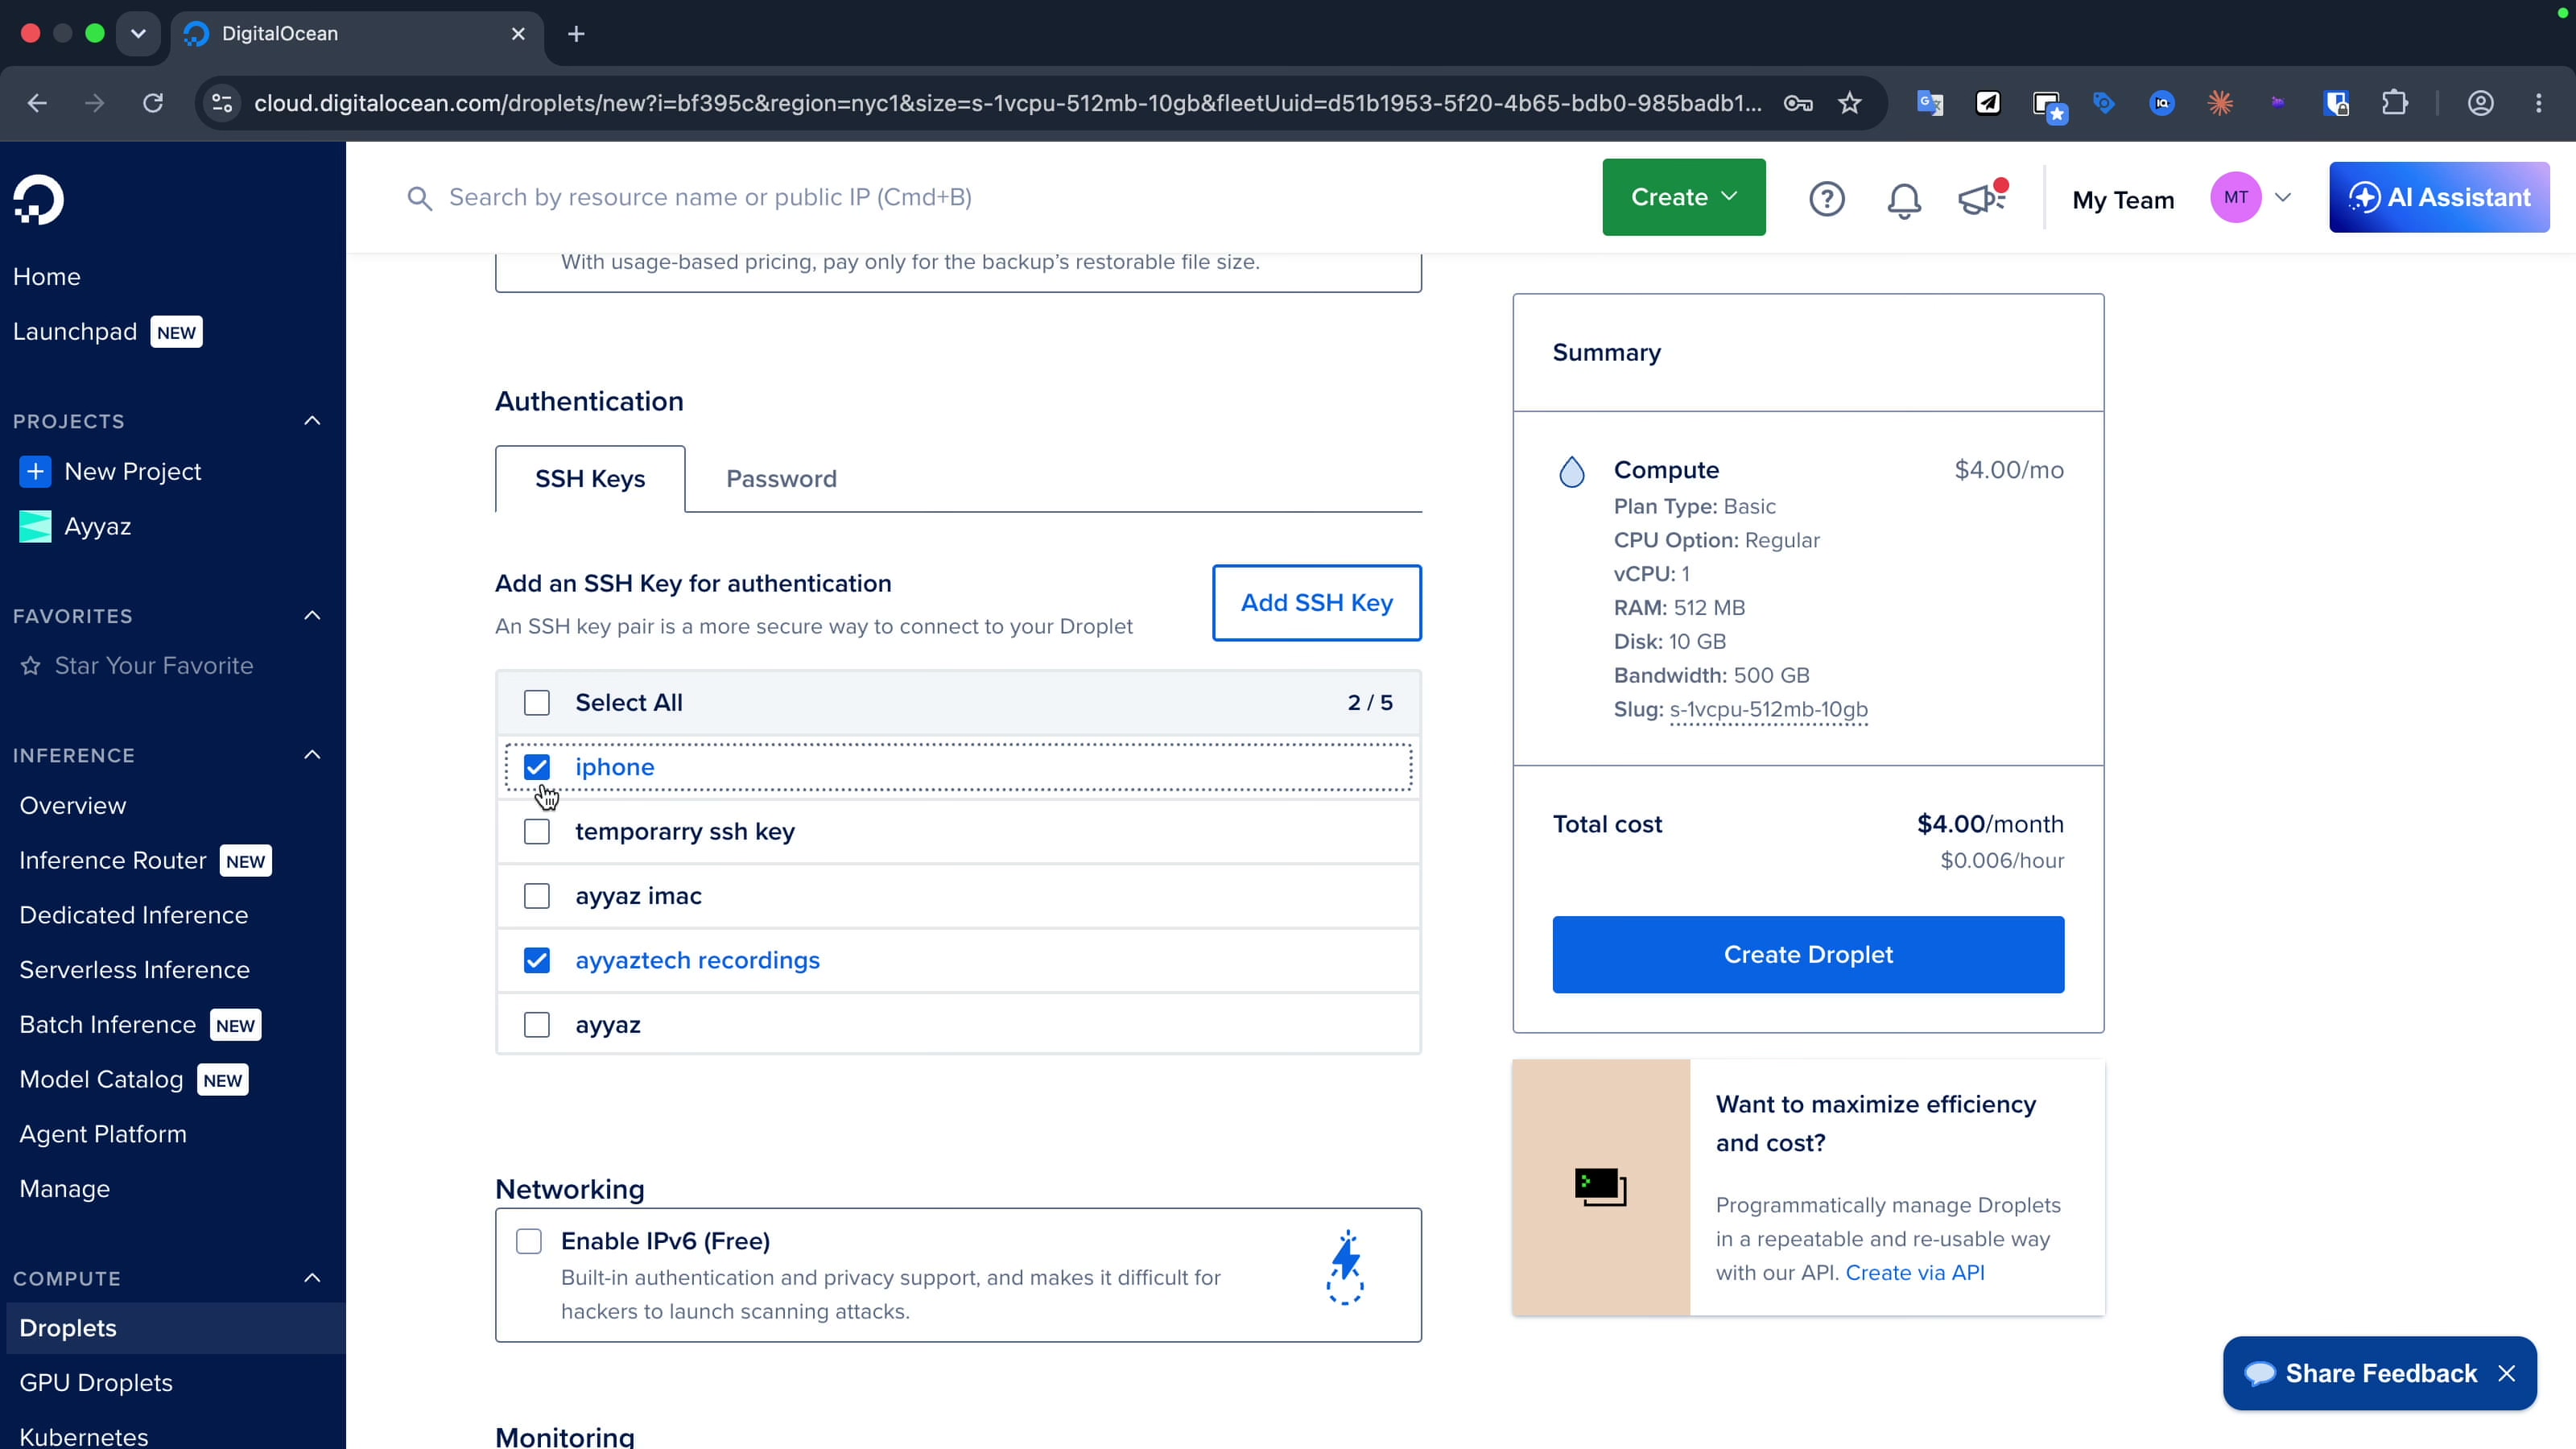Viewport: 2576px width, 1449px height.
Task: Open Serverless Inference in sidebar
Action: coord(134,970)
